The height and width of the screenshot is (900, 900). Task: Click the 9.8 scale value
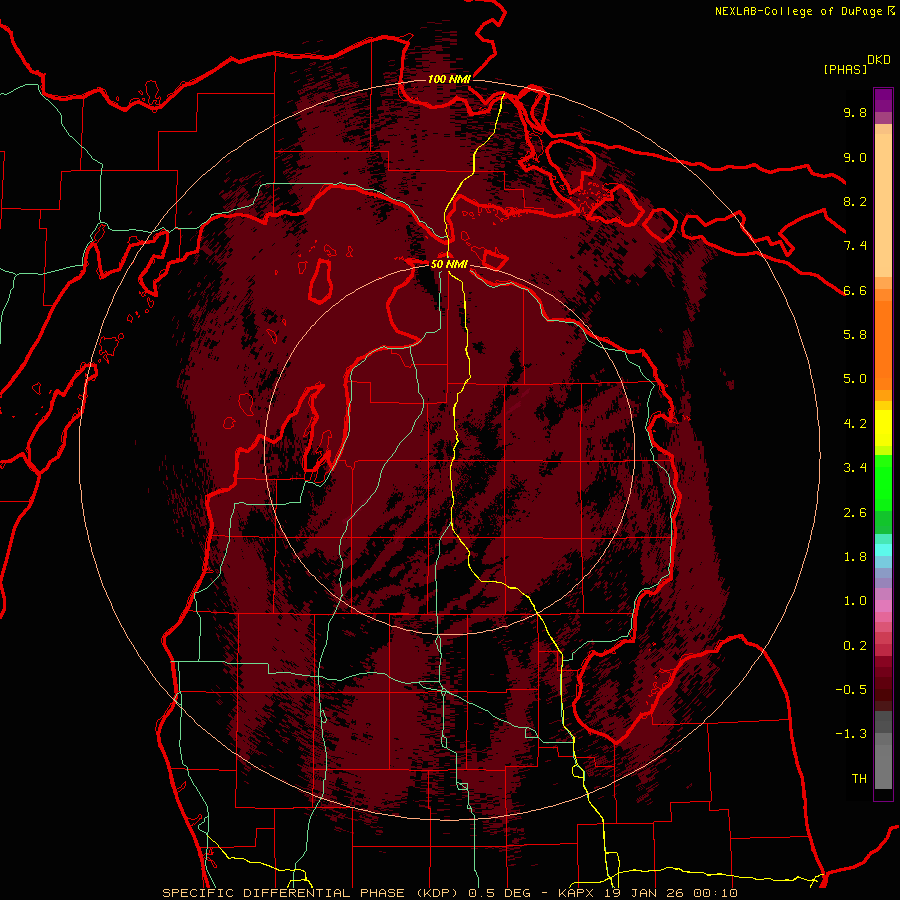(x=855, y=112)
